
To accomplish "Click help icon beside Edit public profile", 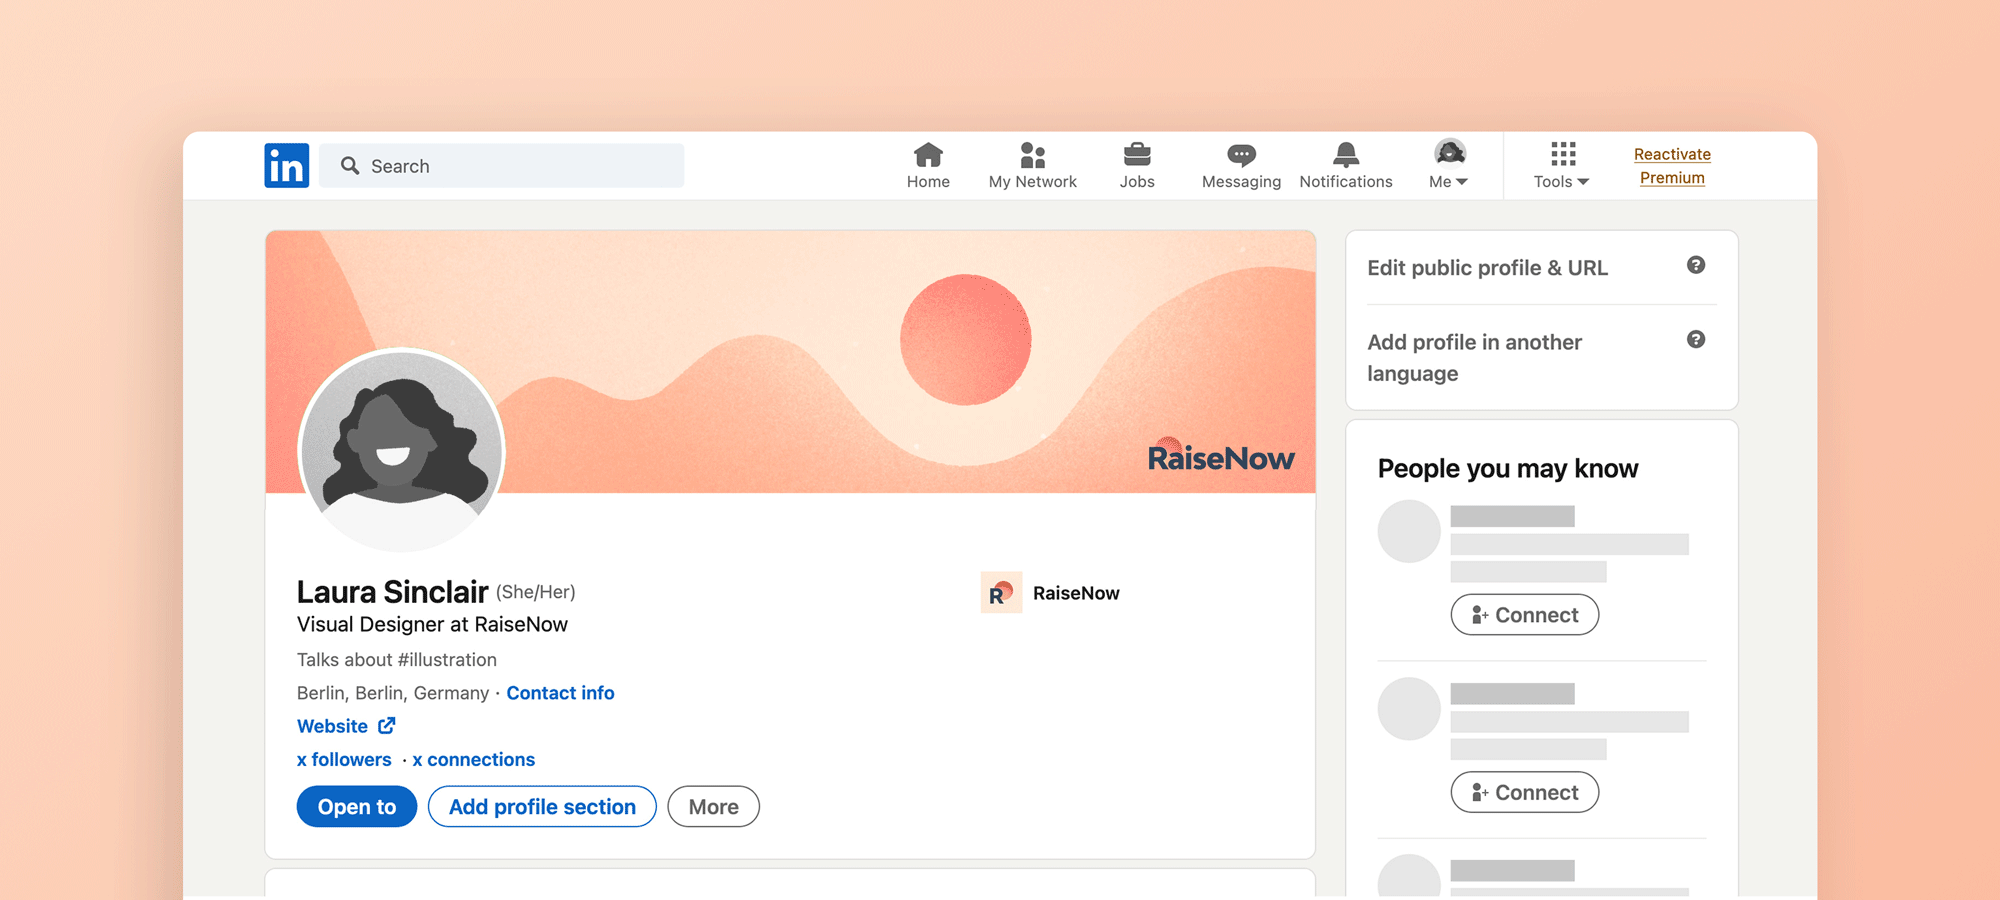I will click(1696, 265).
